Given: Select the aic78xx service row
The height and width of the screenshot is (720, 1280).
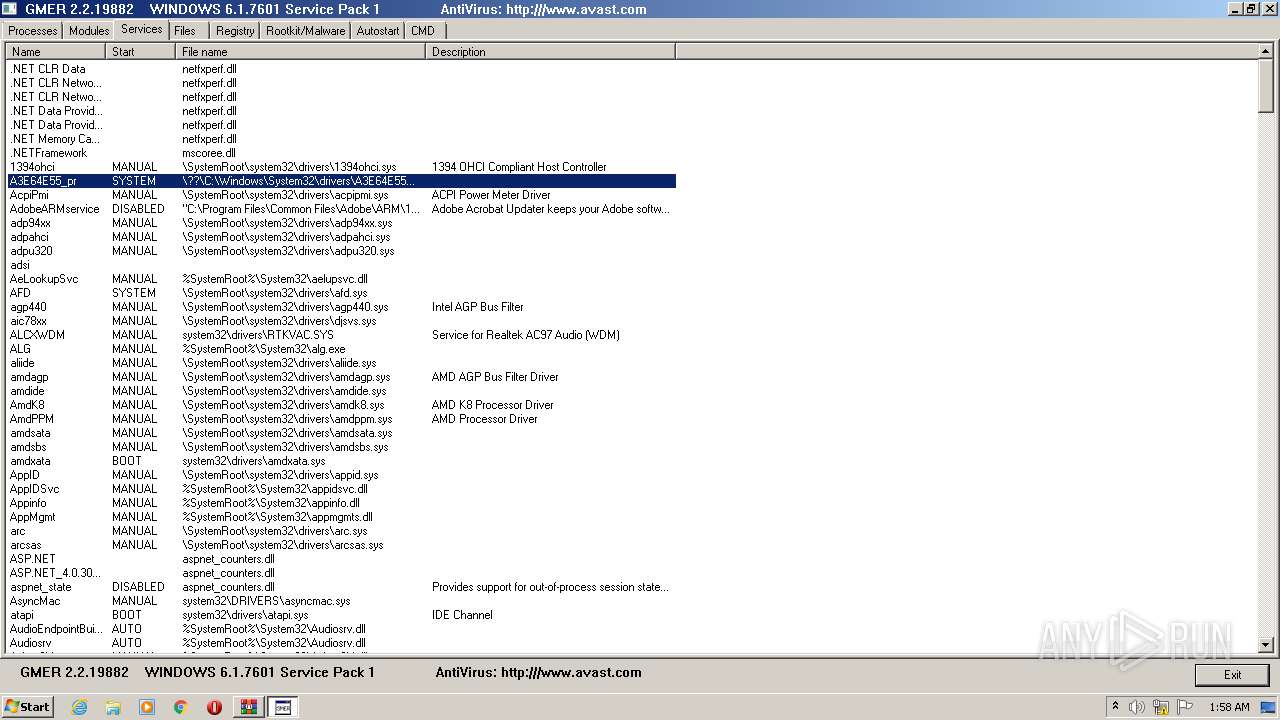Looking at the screenshot, I should tap(341, 321).
